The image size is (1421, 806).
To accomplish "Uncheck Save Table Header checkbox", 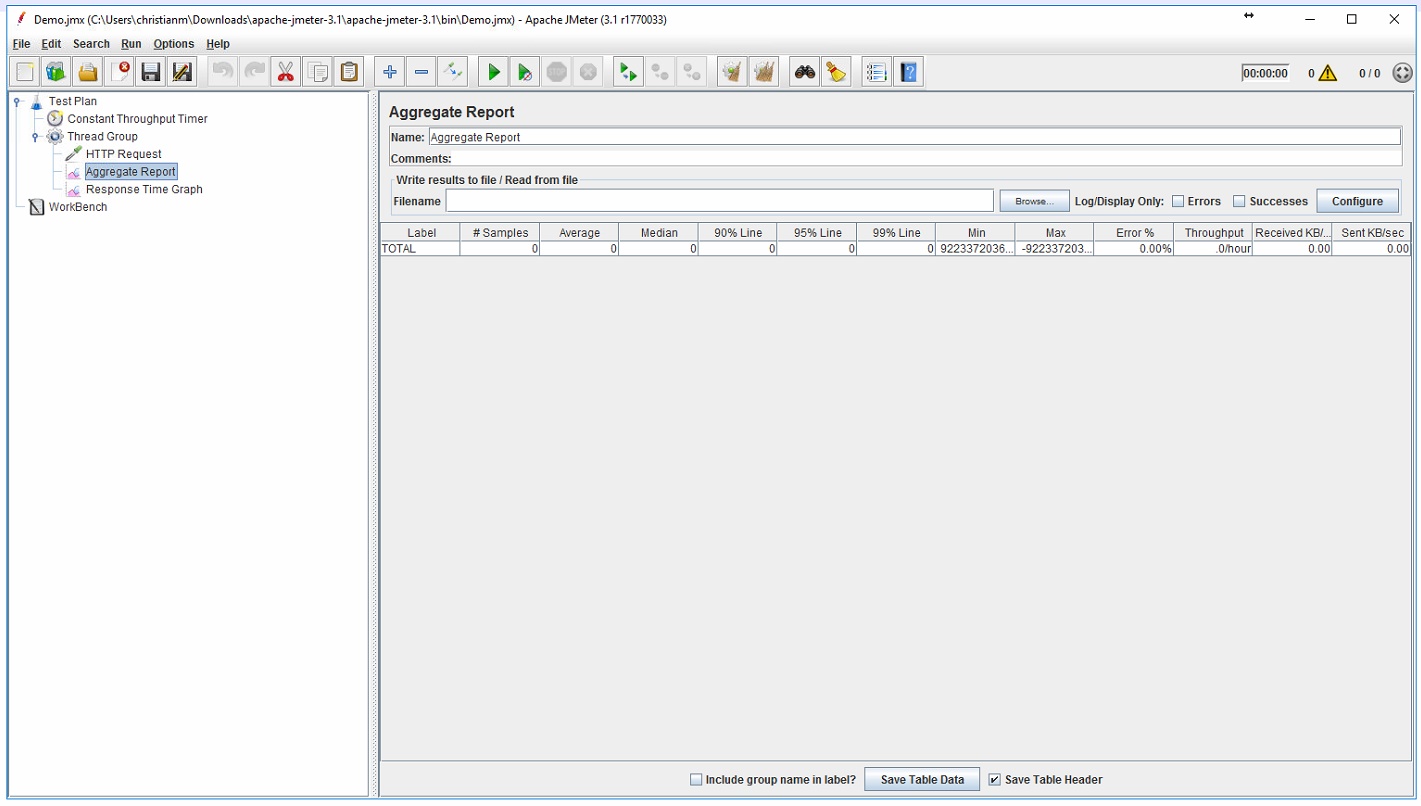I will (994, 780).
